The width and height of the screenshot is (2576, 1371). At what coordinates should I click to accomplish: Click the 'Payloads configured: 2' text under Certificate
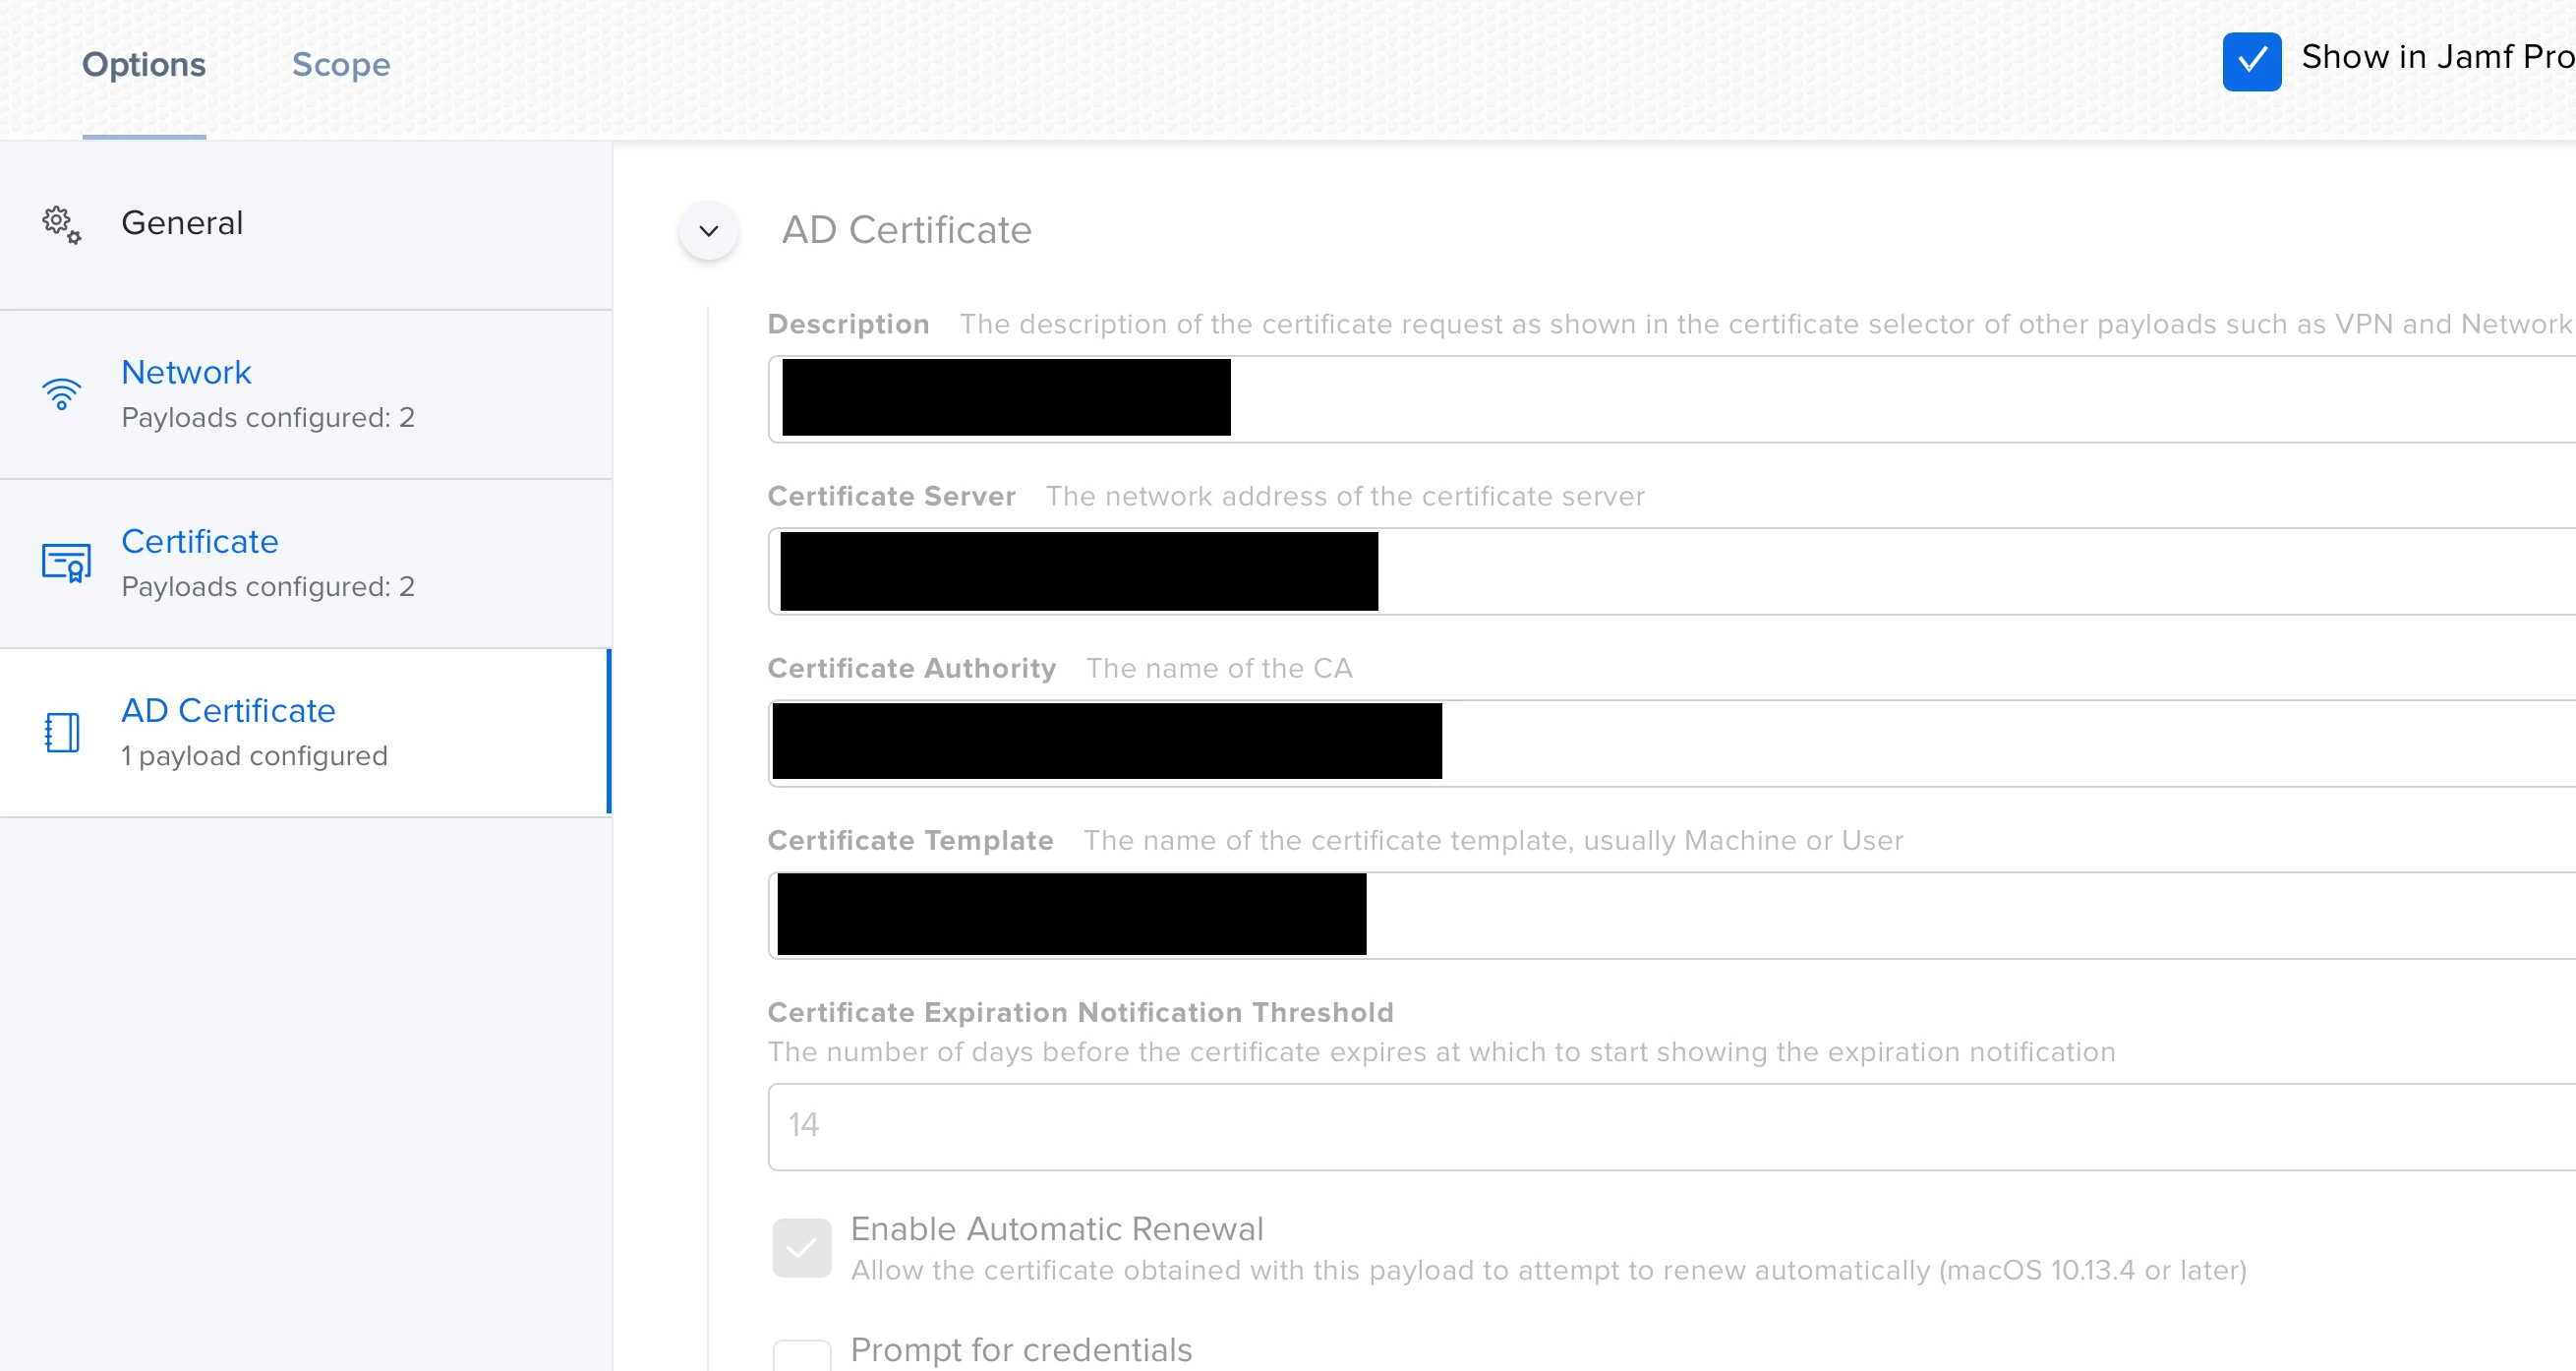(268, 586)
